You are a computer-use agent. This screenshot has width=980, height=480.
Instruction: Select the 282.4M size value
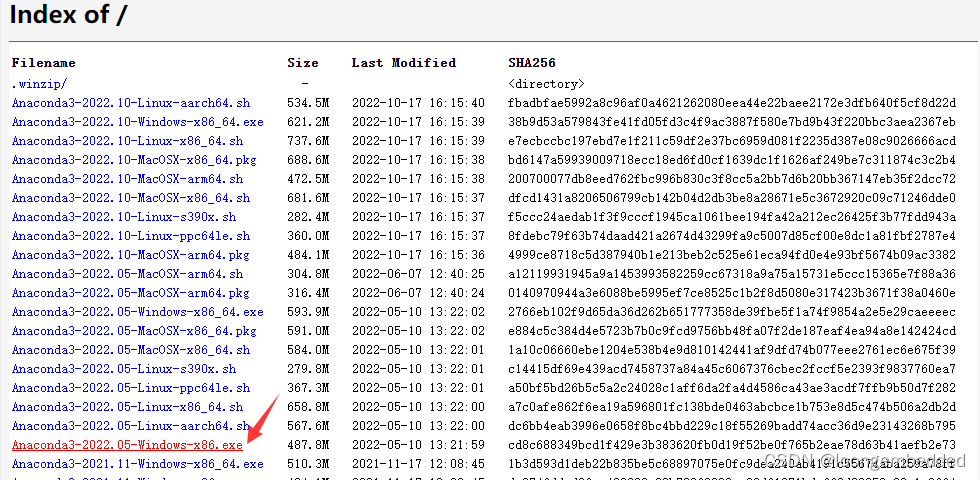pos(308,217)
